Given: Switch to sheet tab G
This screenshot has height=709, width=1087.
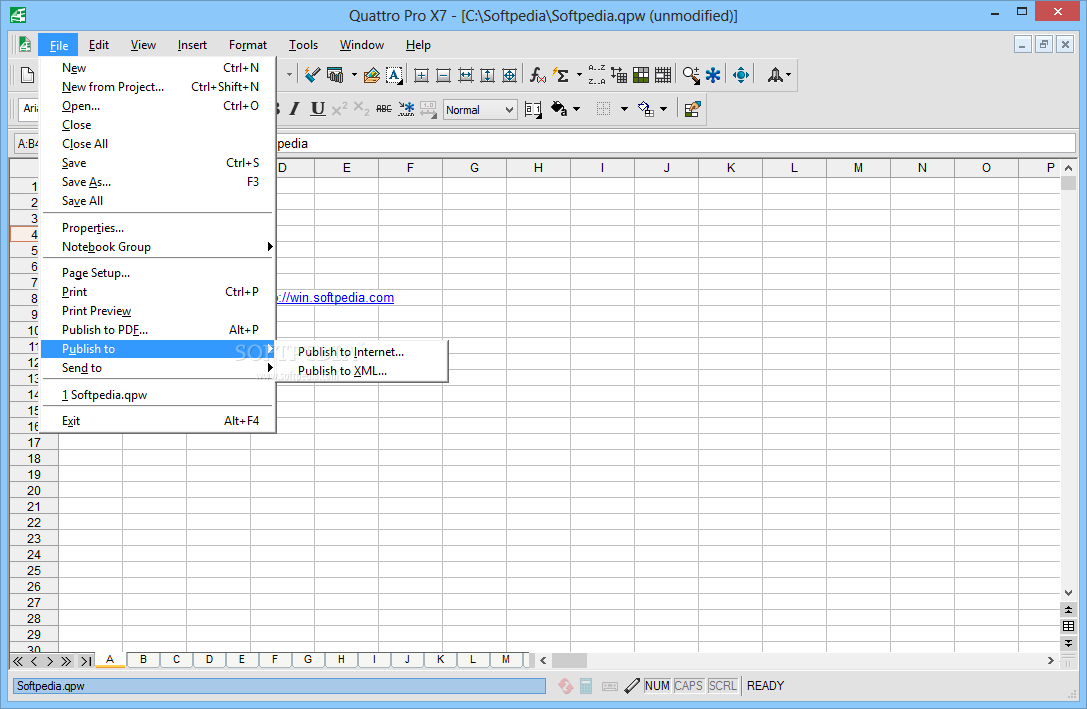Looking at the screenshot, I should 308,660.
